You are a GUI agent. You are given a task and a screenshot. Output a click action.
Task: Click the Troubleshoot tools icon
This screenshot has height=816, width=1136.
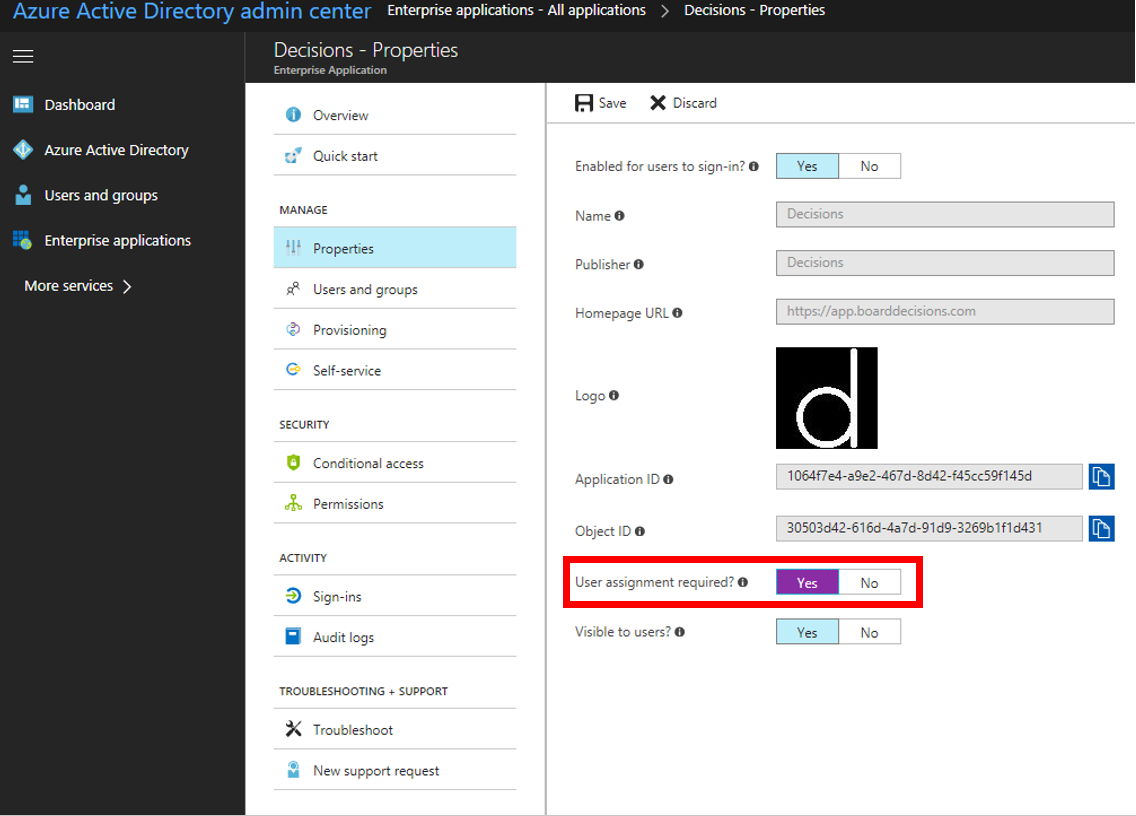293,729
